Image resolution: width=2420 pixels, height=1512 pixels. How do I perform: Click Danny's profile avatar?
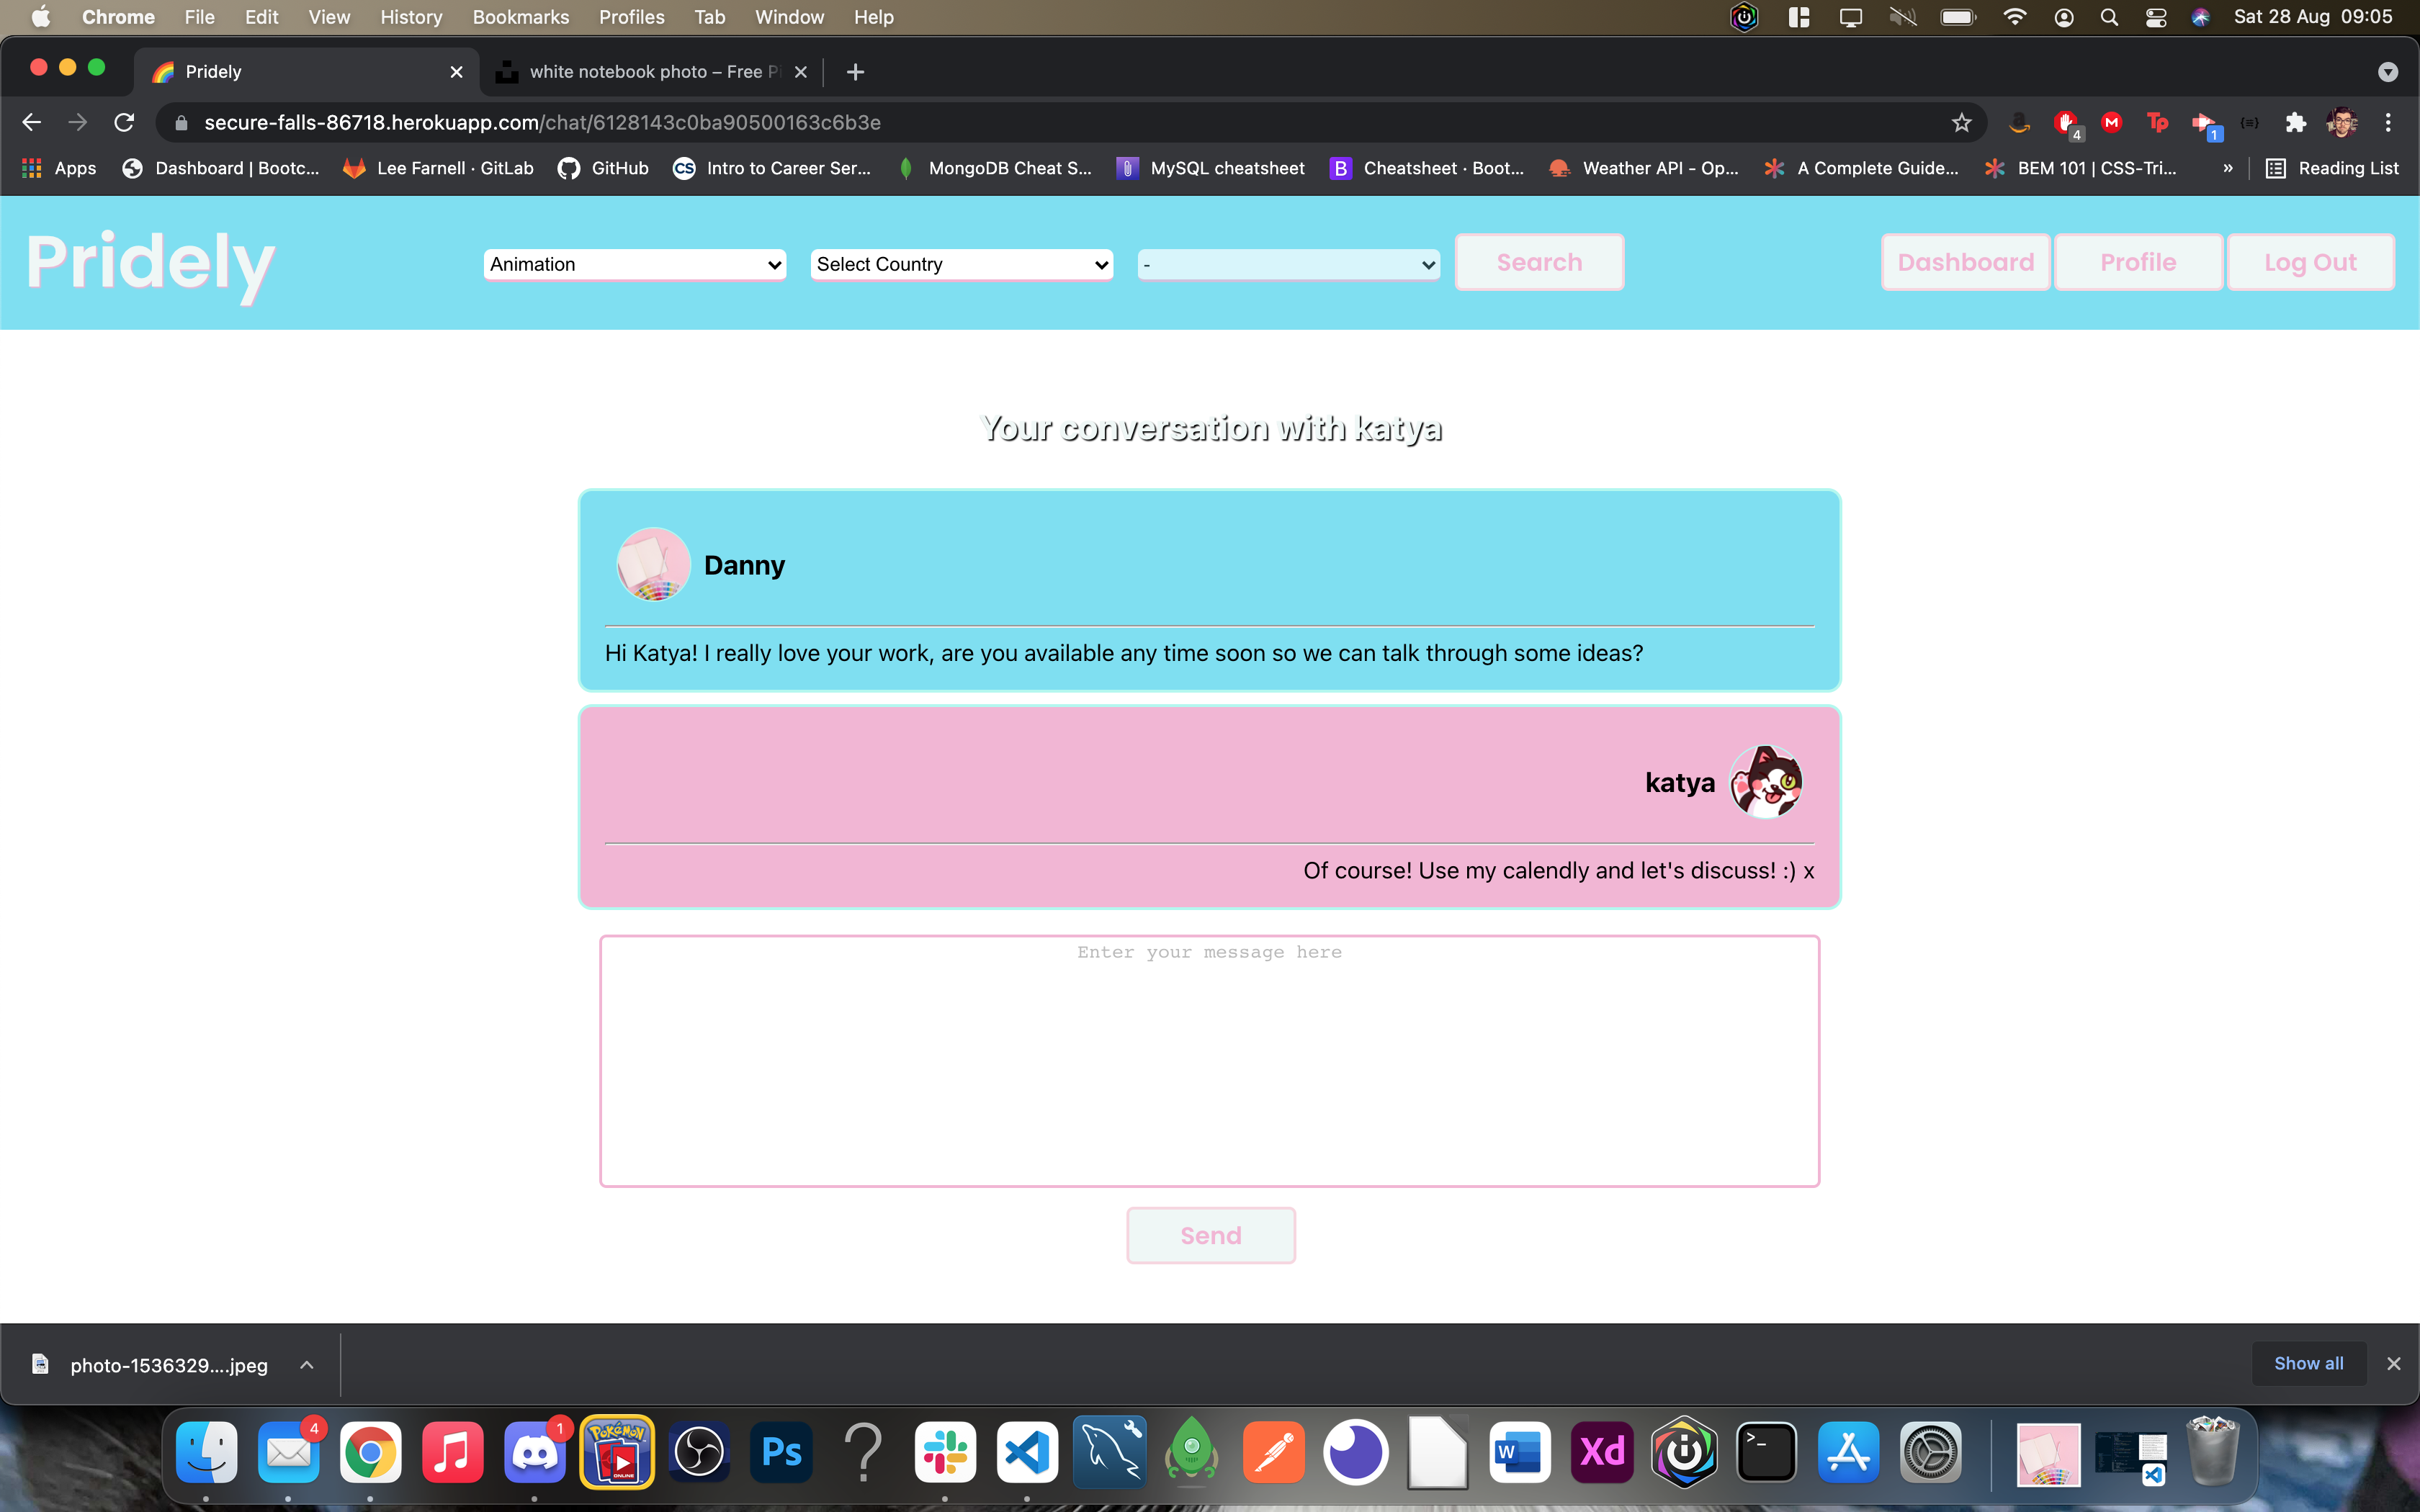(653, 565)
